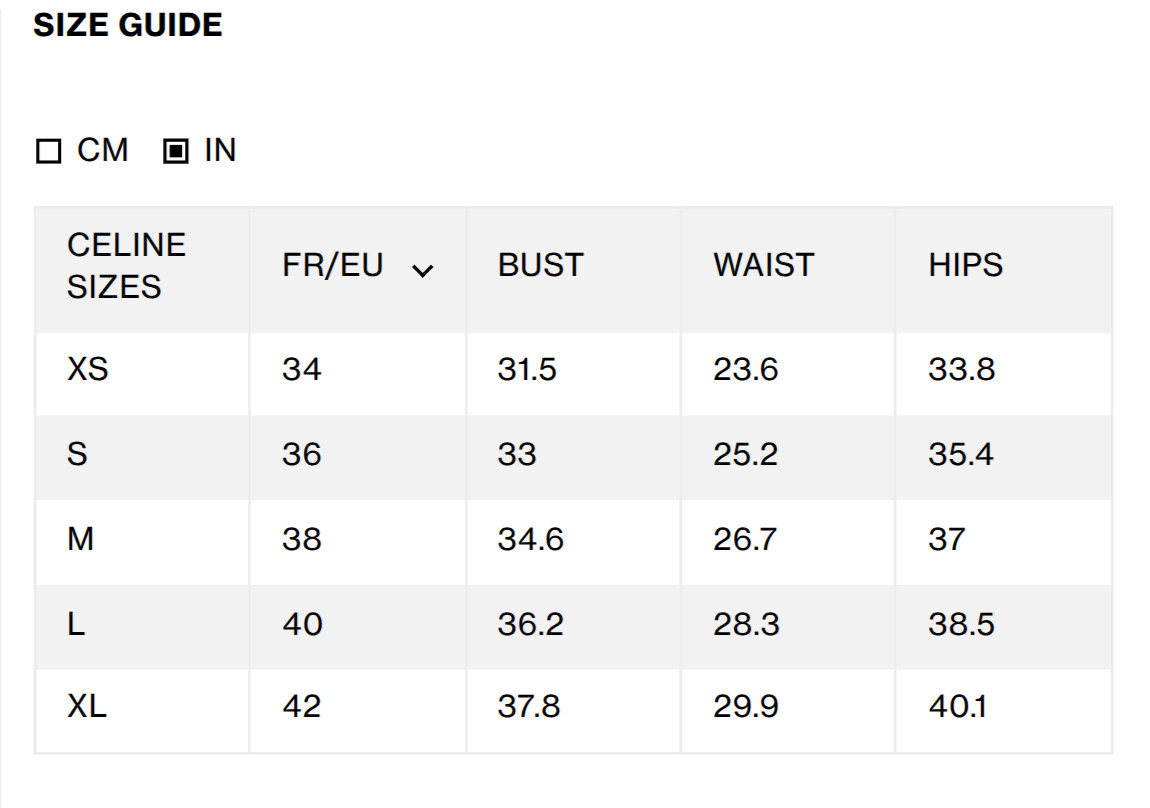Expand the FR/EU chevron arrow
Image resolution: width=1150 pixels, height=808 pixels.
pyautogui.click(x=422, y=271)
